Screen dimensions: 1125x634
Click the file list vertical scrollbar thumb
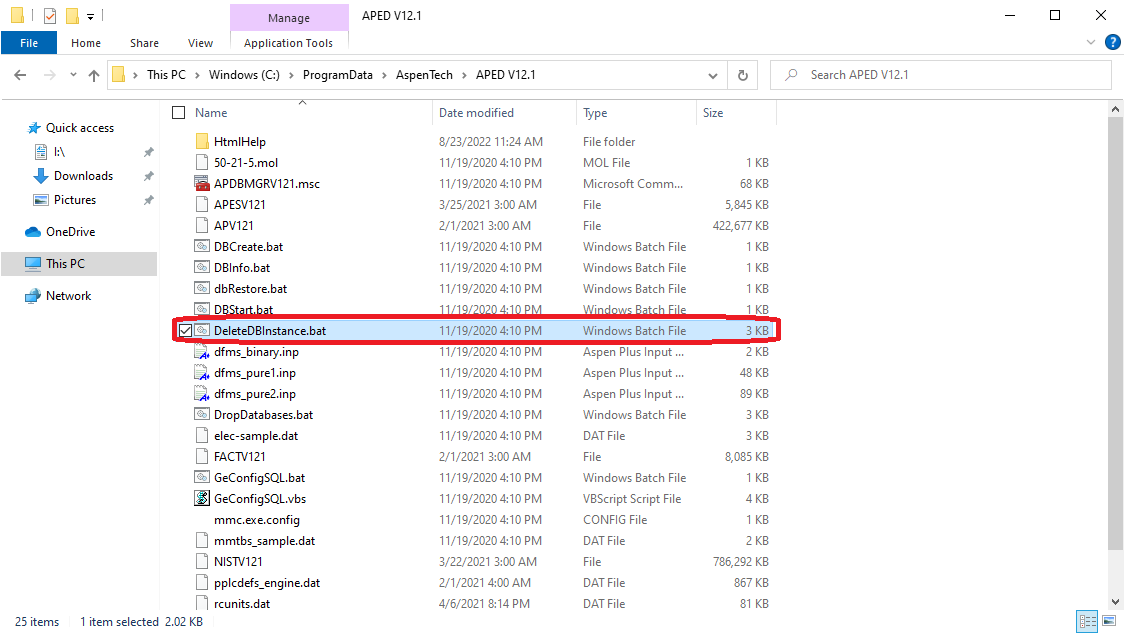click(1115, 333)
